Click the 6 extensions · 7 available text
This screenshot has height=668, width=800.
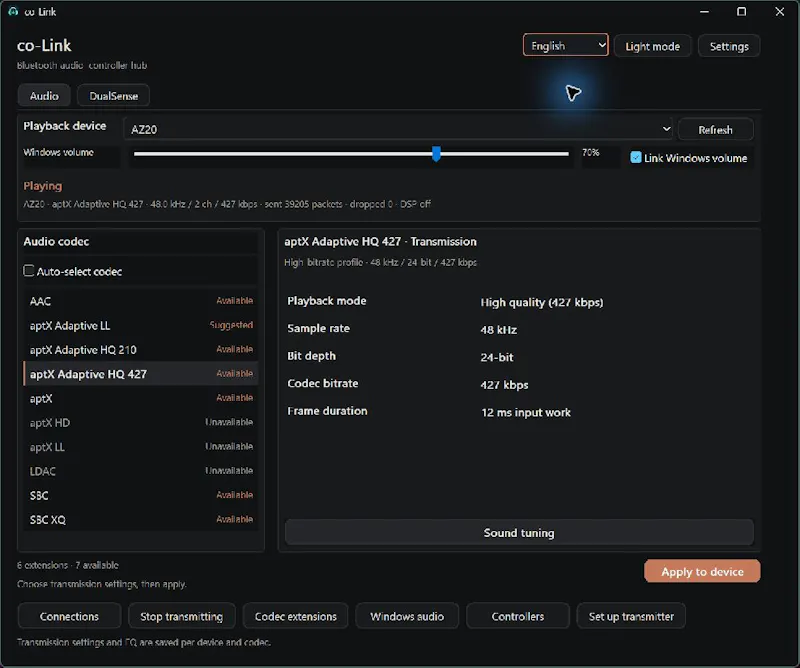68,565
